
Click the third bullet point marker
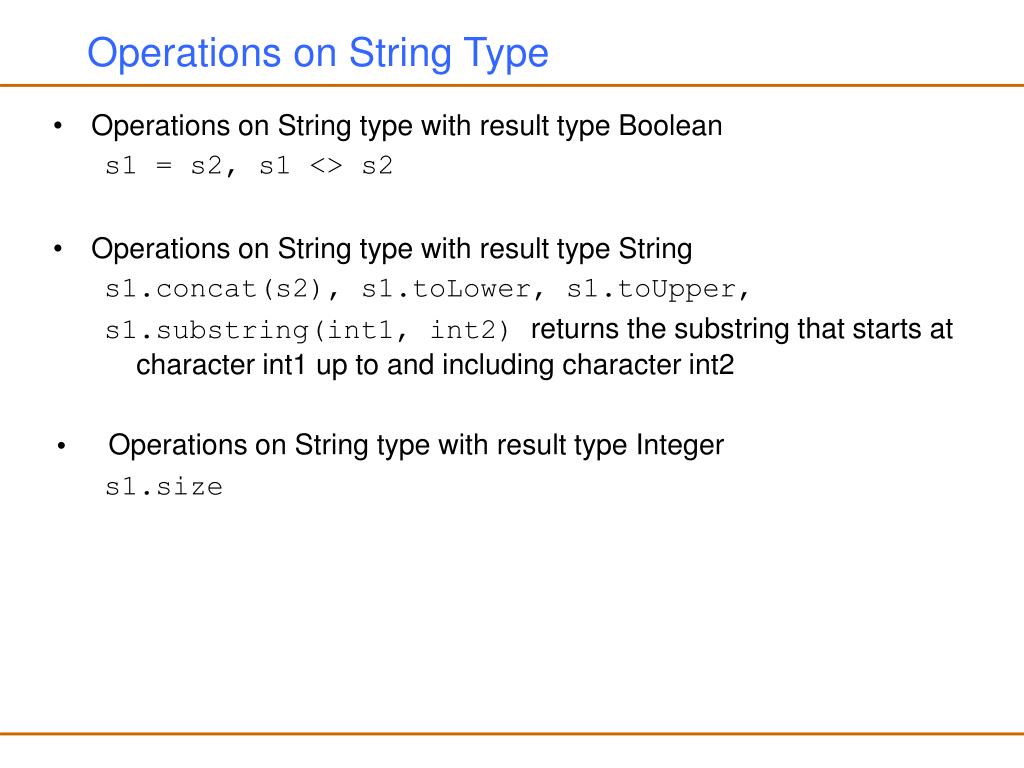point(61,446)
